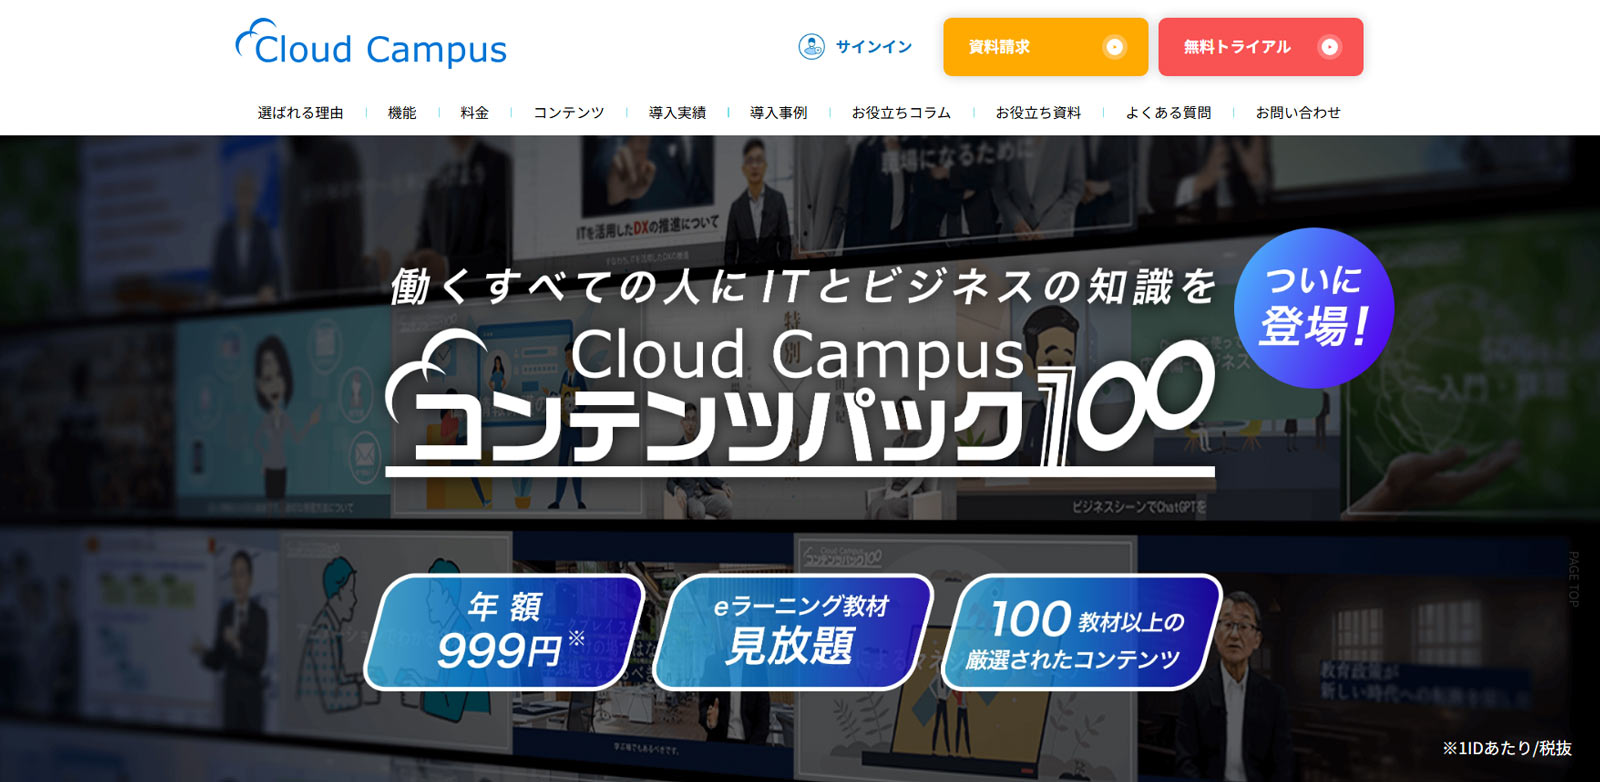Select 導入実績 in the navigation
Screen dimensions: 1600x782
coord(677,113)
